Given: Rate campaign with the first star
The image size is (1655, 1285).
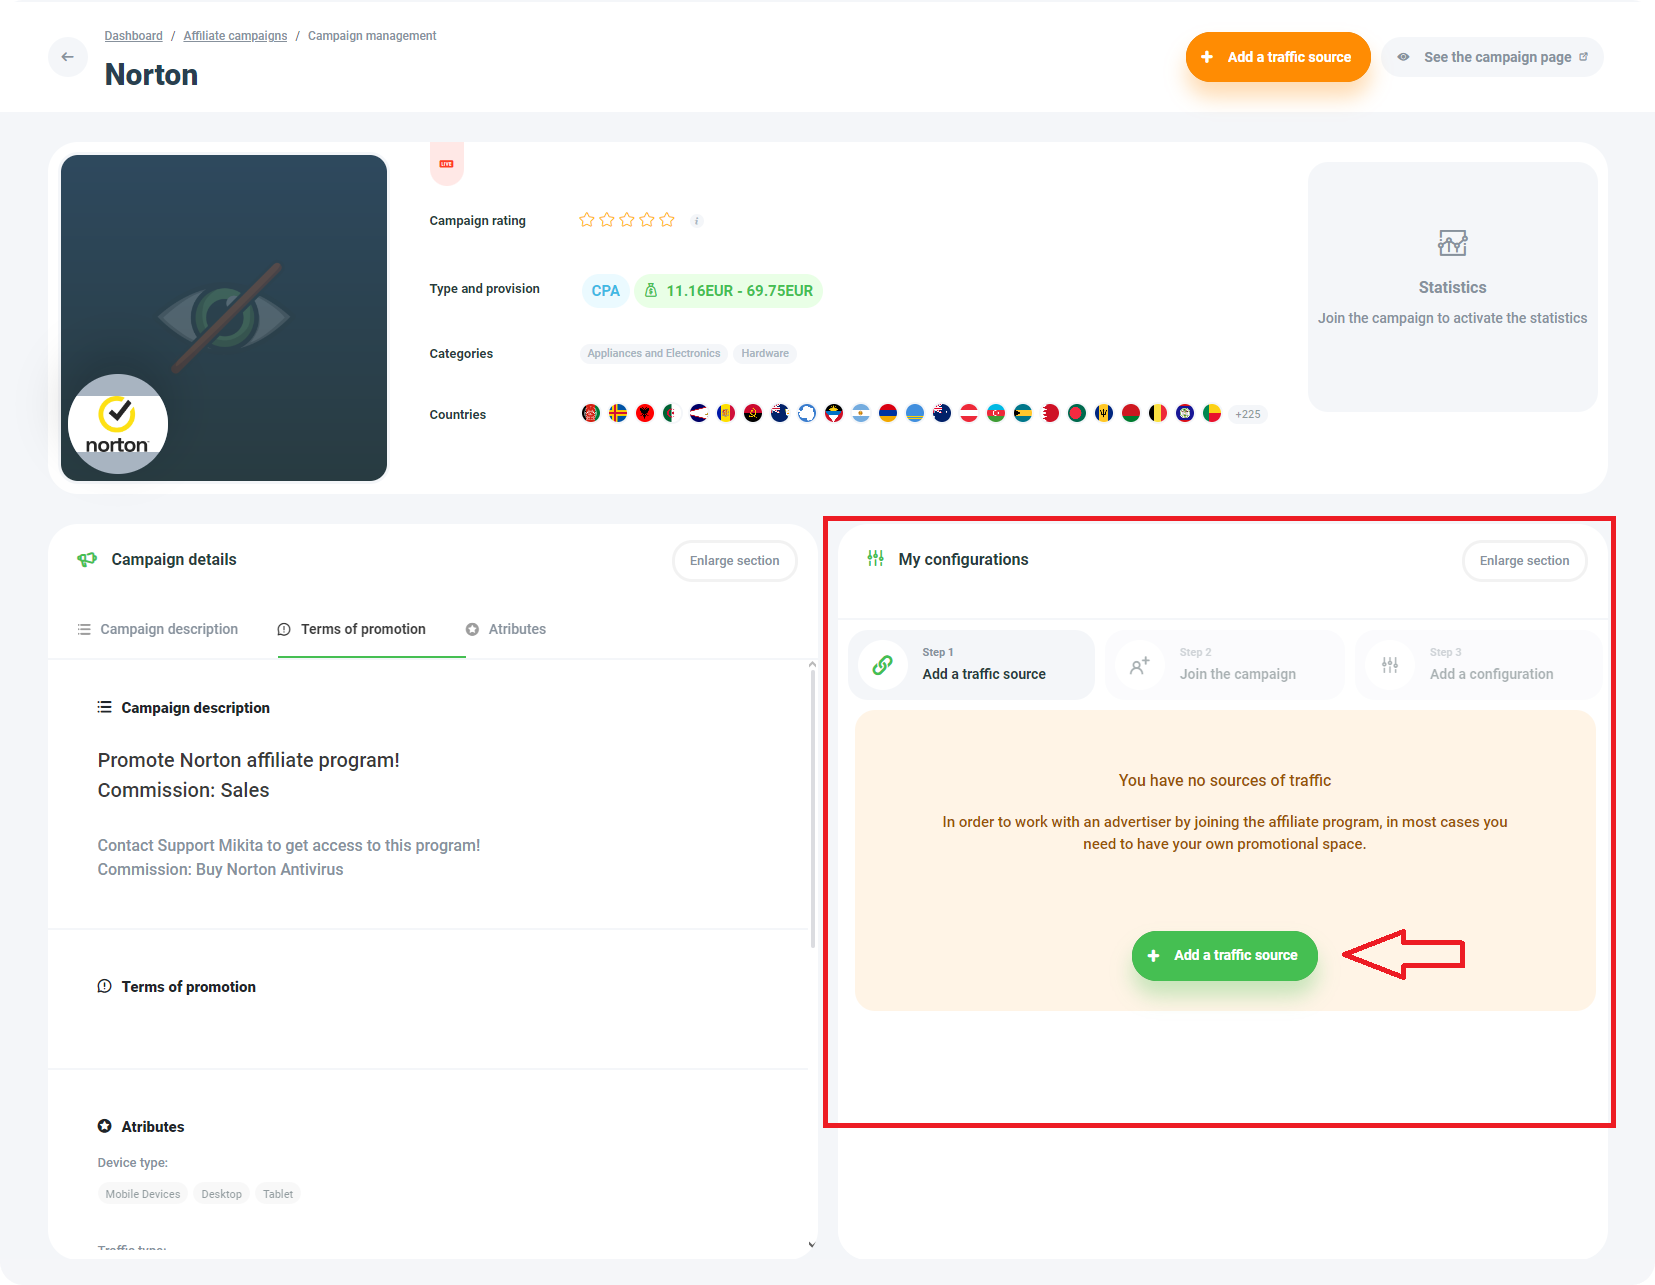Looking at the screenshot, I should [587, 220].
